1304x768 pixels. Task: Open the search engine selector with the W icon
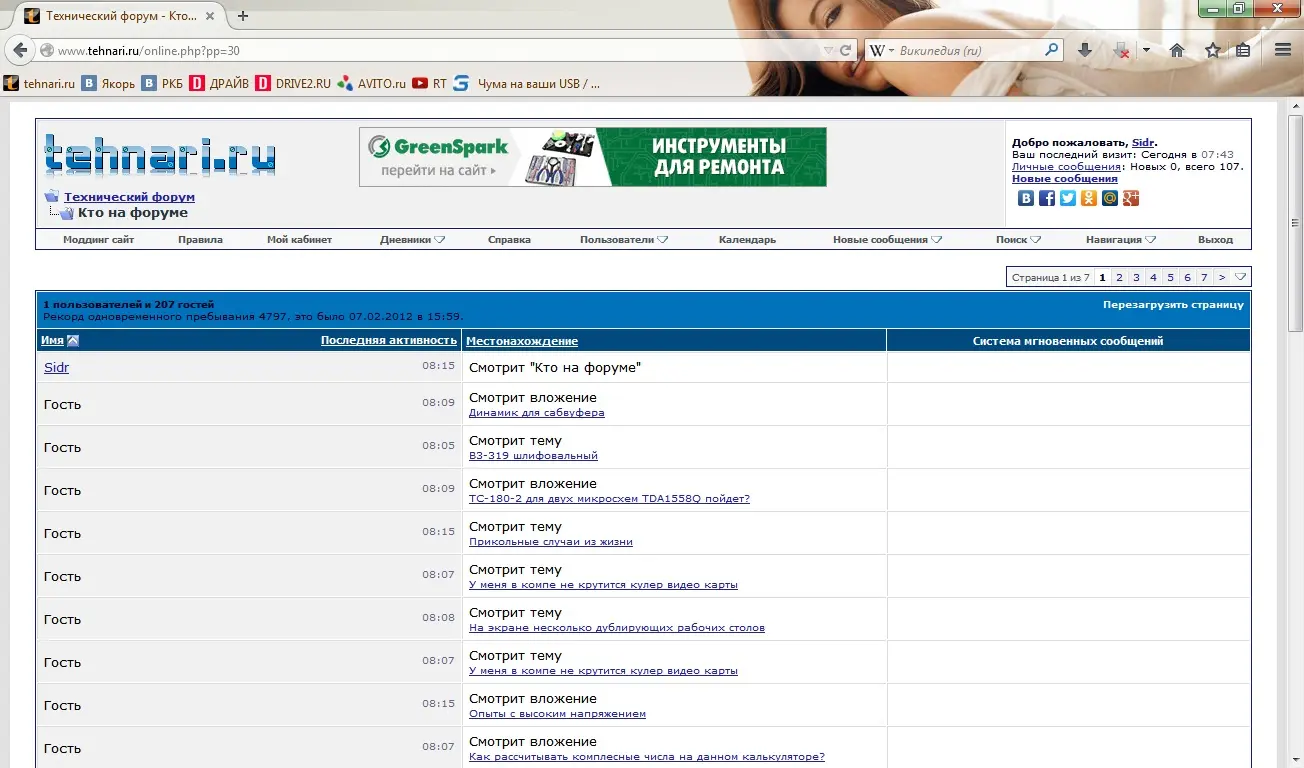[880, 50]
